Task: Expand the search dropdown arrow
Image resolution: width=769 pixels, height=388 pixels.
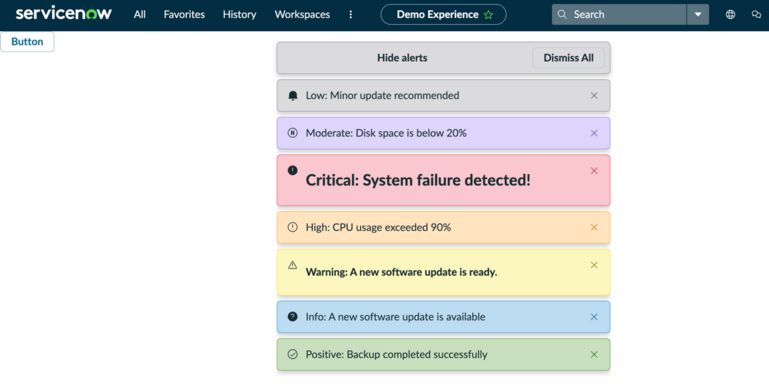Action: click(698, 15)
